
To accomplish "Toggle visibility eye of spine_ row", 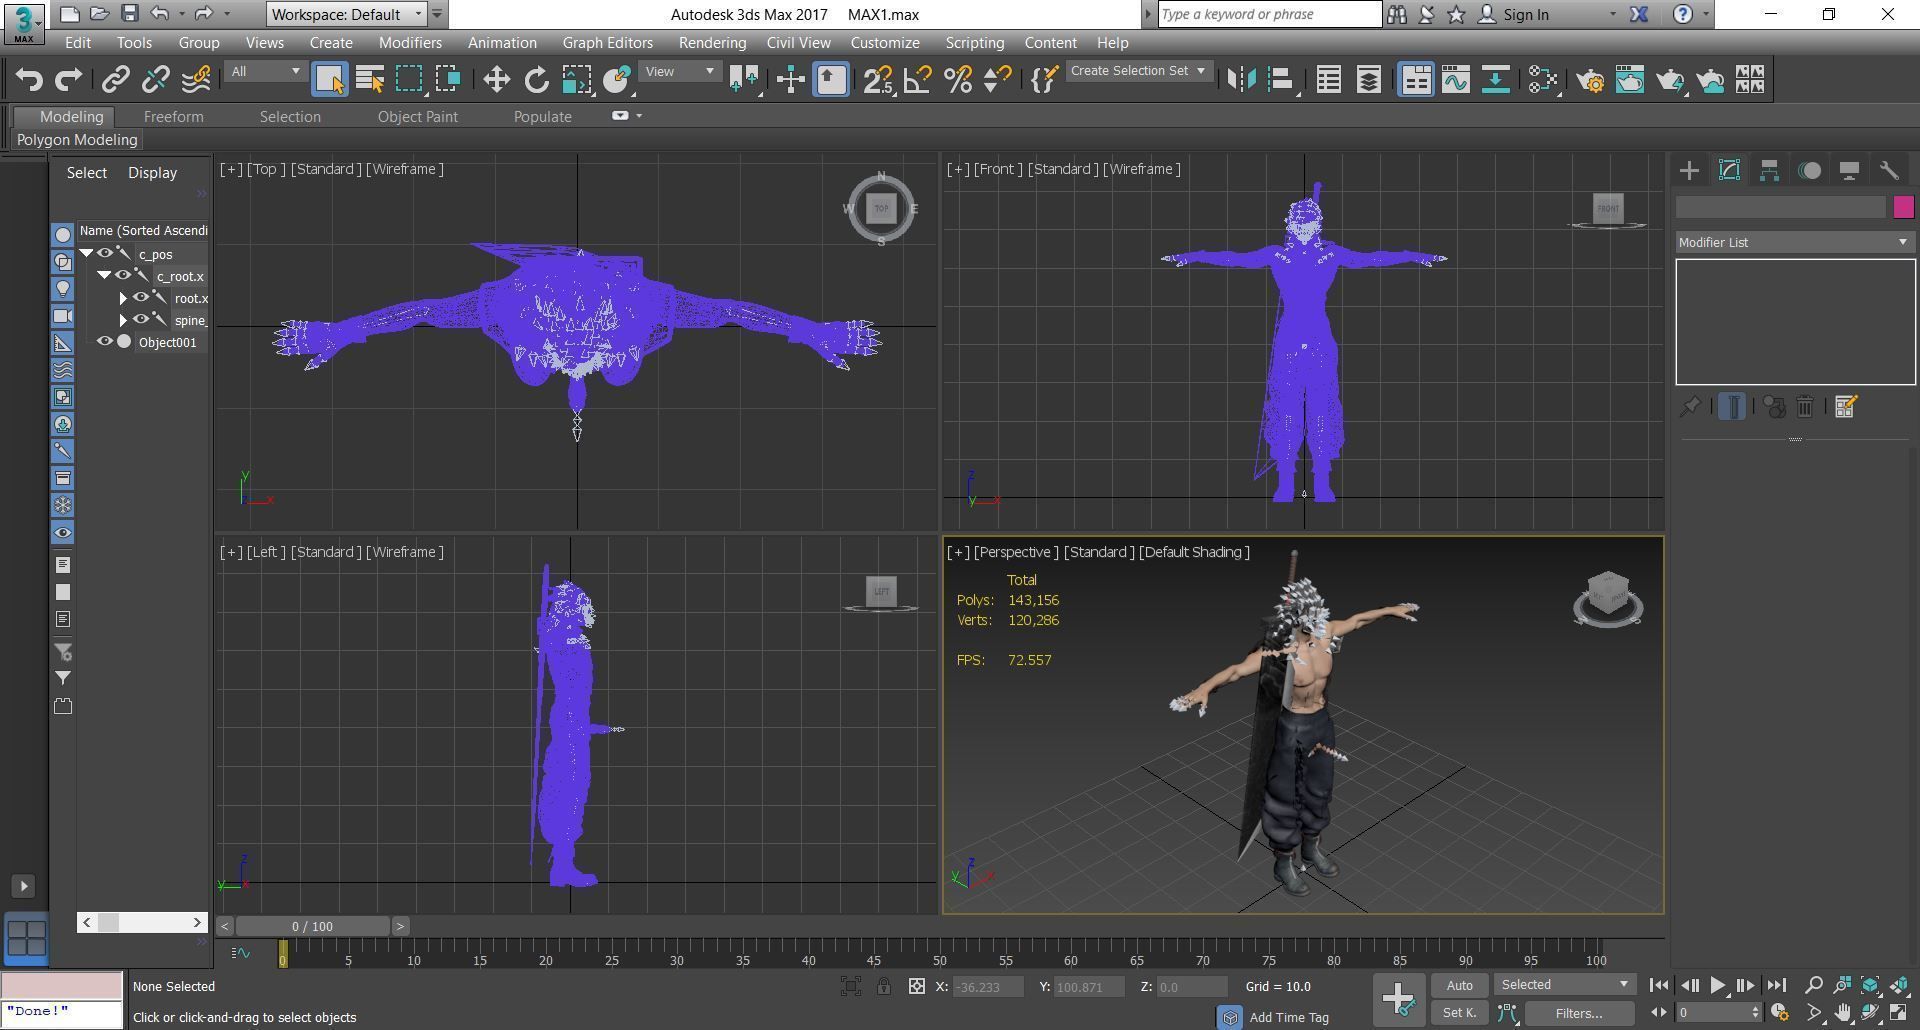I will pos(140,320).
